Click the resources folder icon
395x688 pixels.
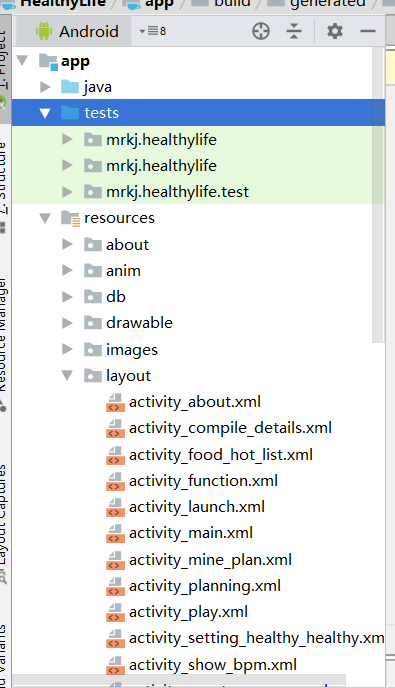click(x=70, y=218)
